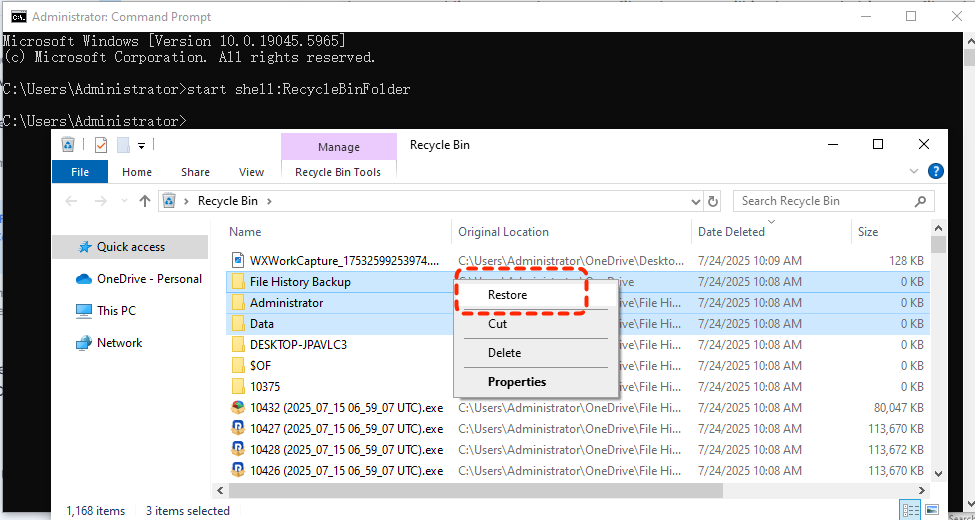Choose Properties from the context menu

coord(517,382)
